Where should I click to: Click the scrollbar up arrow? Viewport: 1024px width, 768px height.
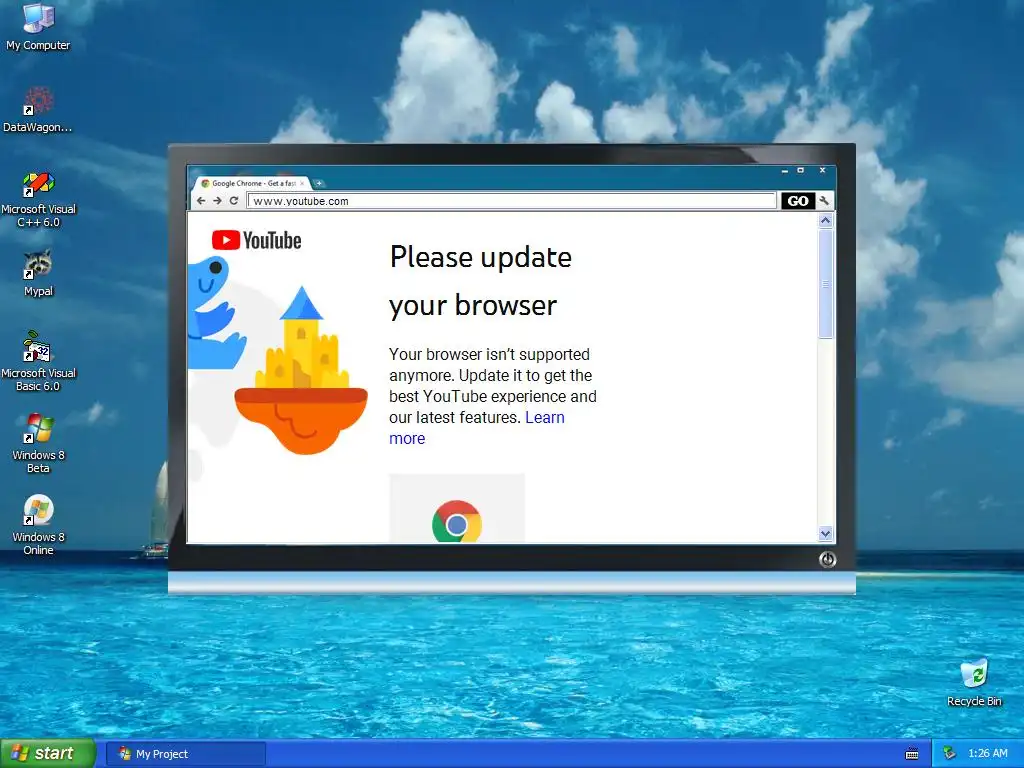tap(825, 221)
